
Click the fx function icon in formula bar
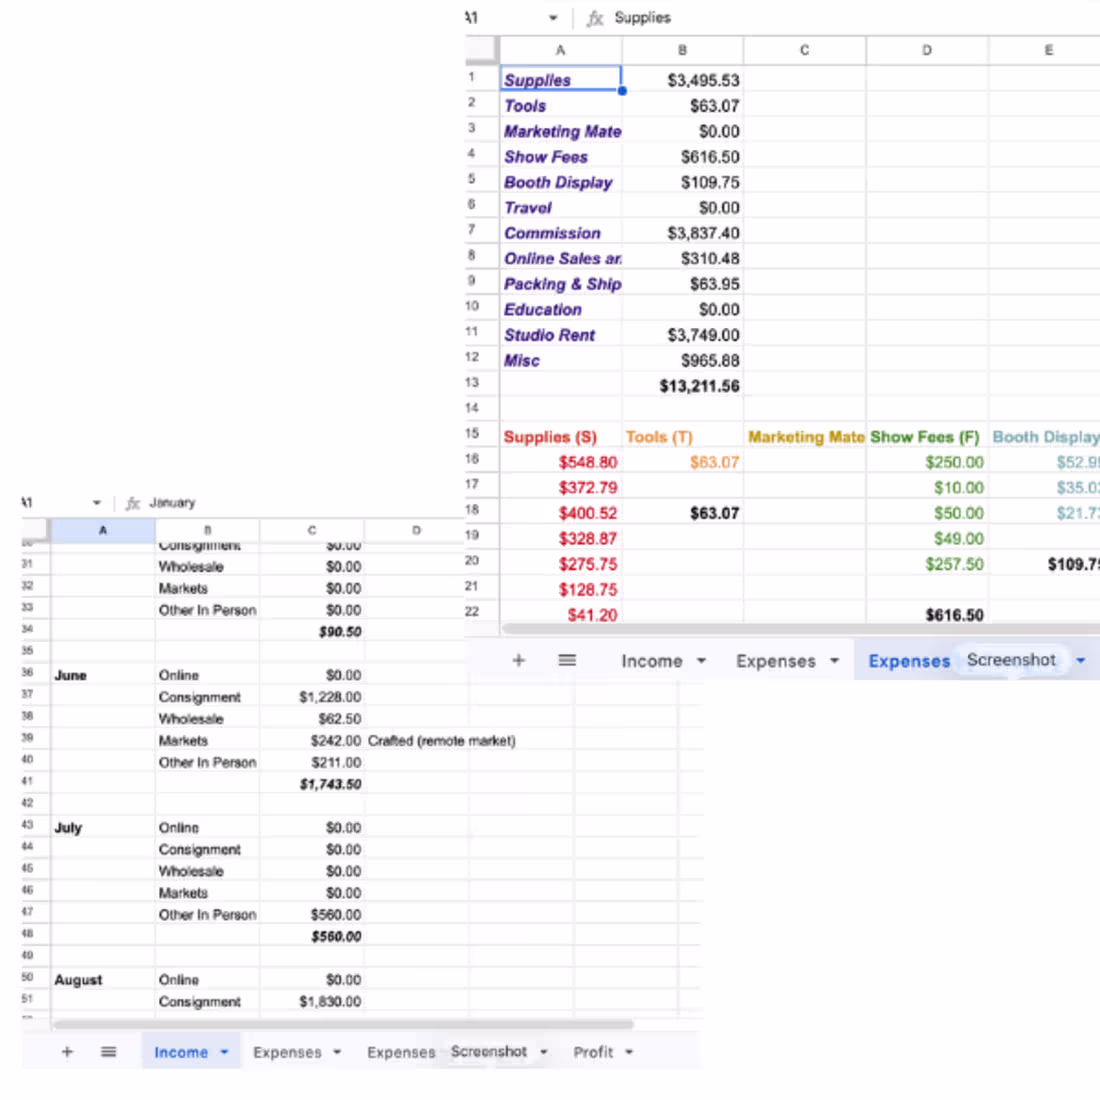pyautogui.click(x=595, y=18)
